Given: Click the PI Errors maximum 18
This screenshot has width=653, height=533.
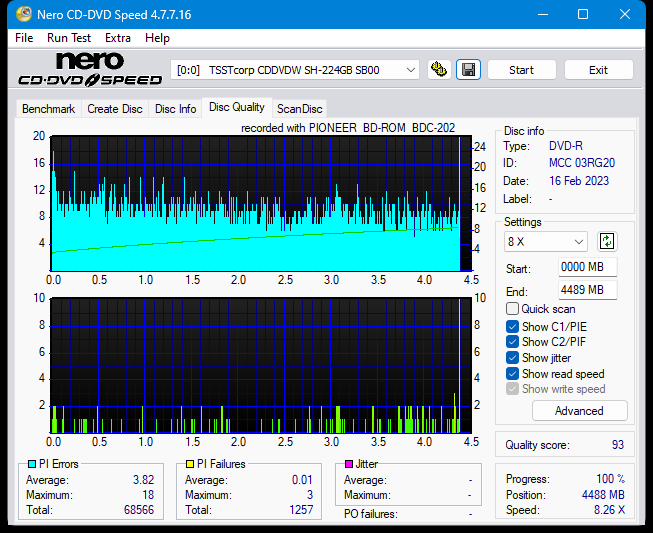Looking at the screenshot, I should point(148,495).
